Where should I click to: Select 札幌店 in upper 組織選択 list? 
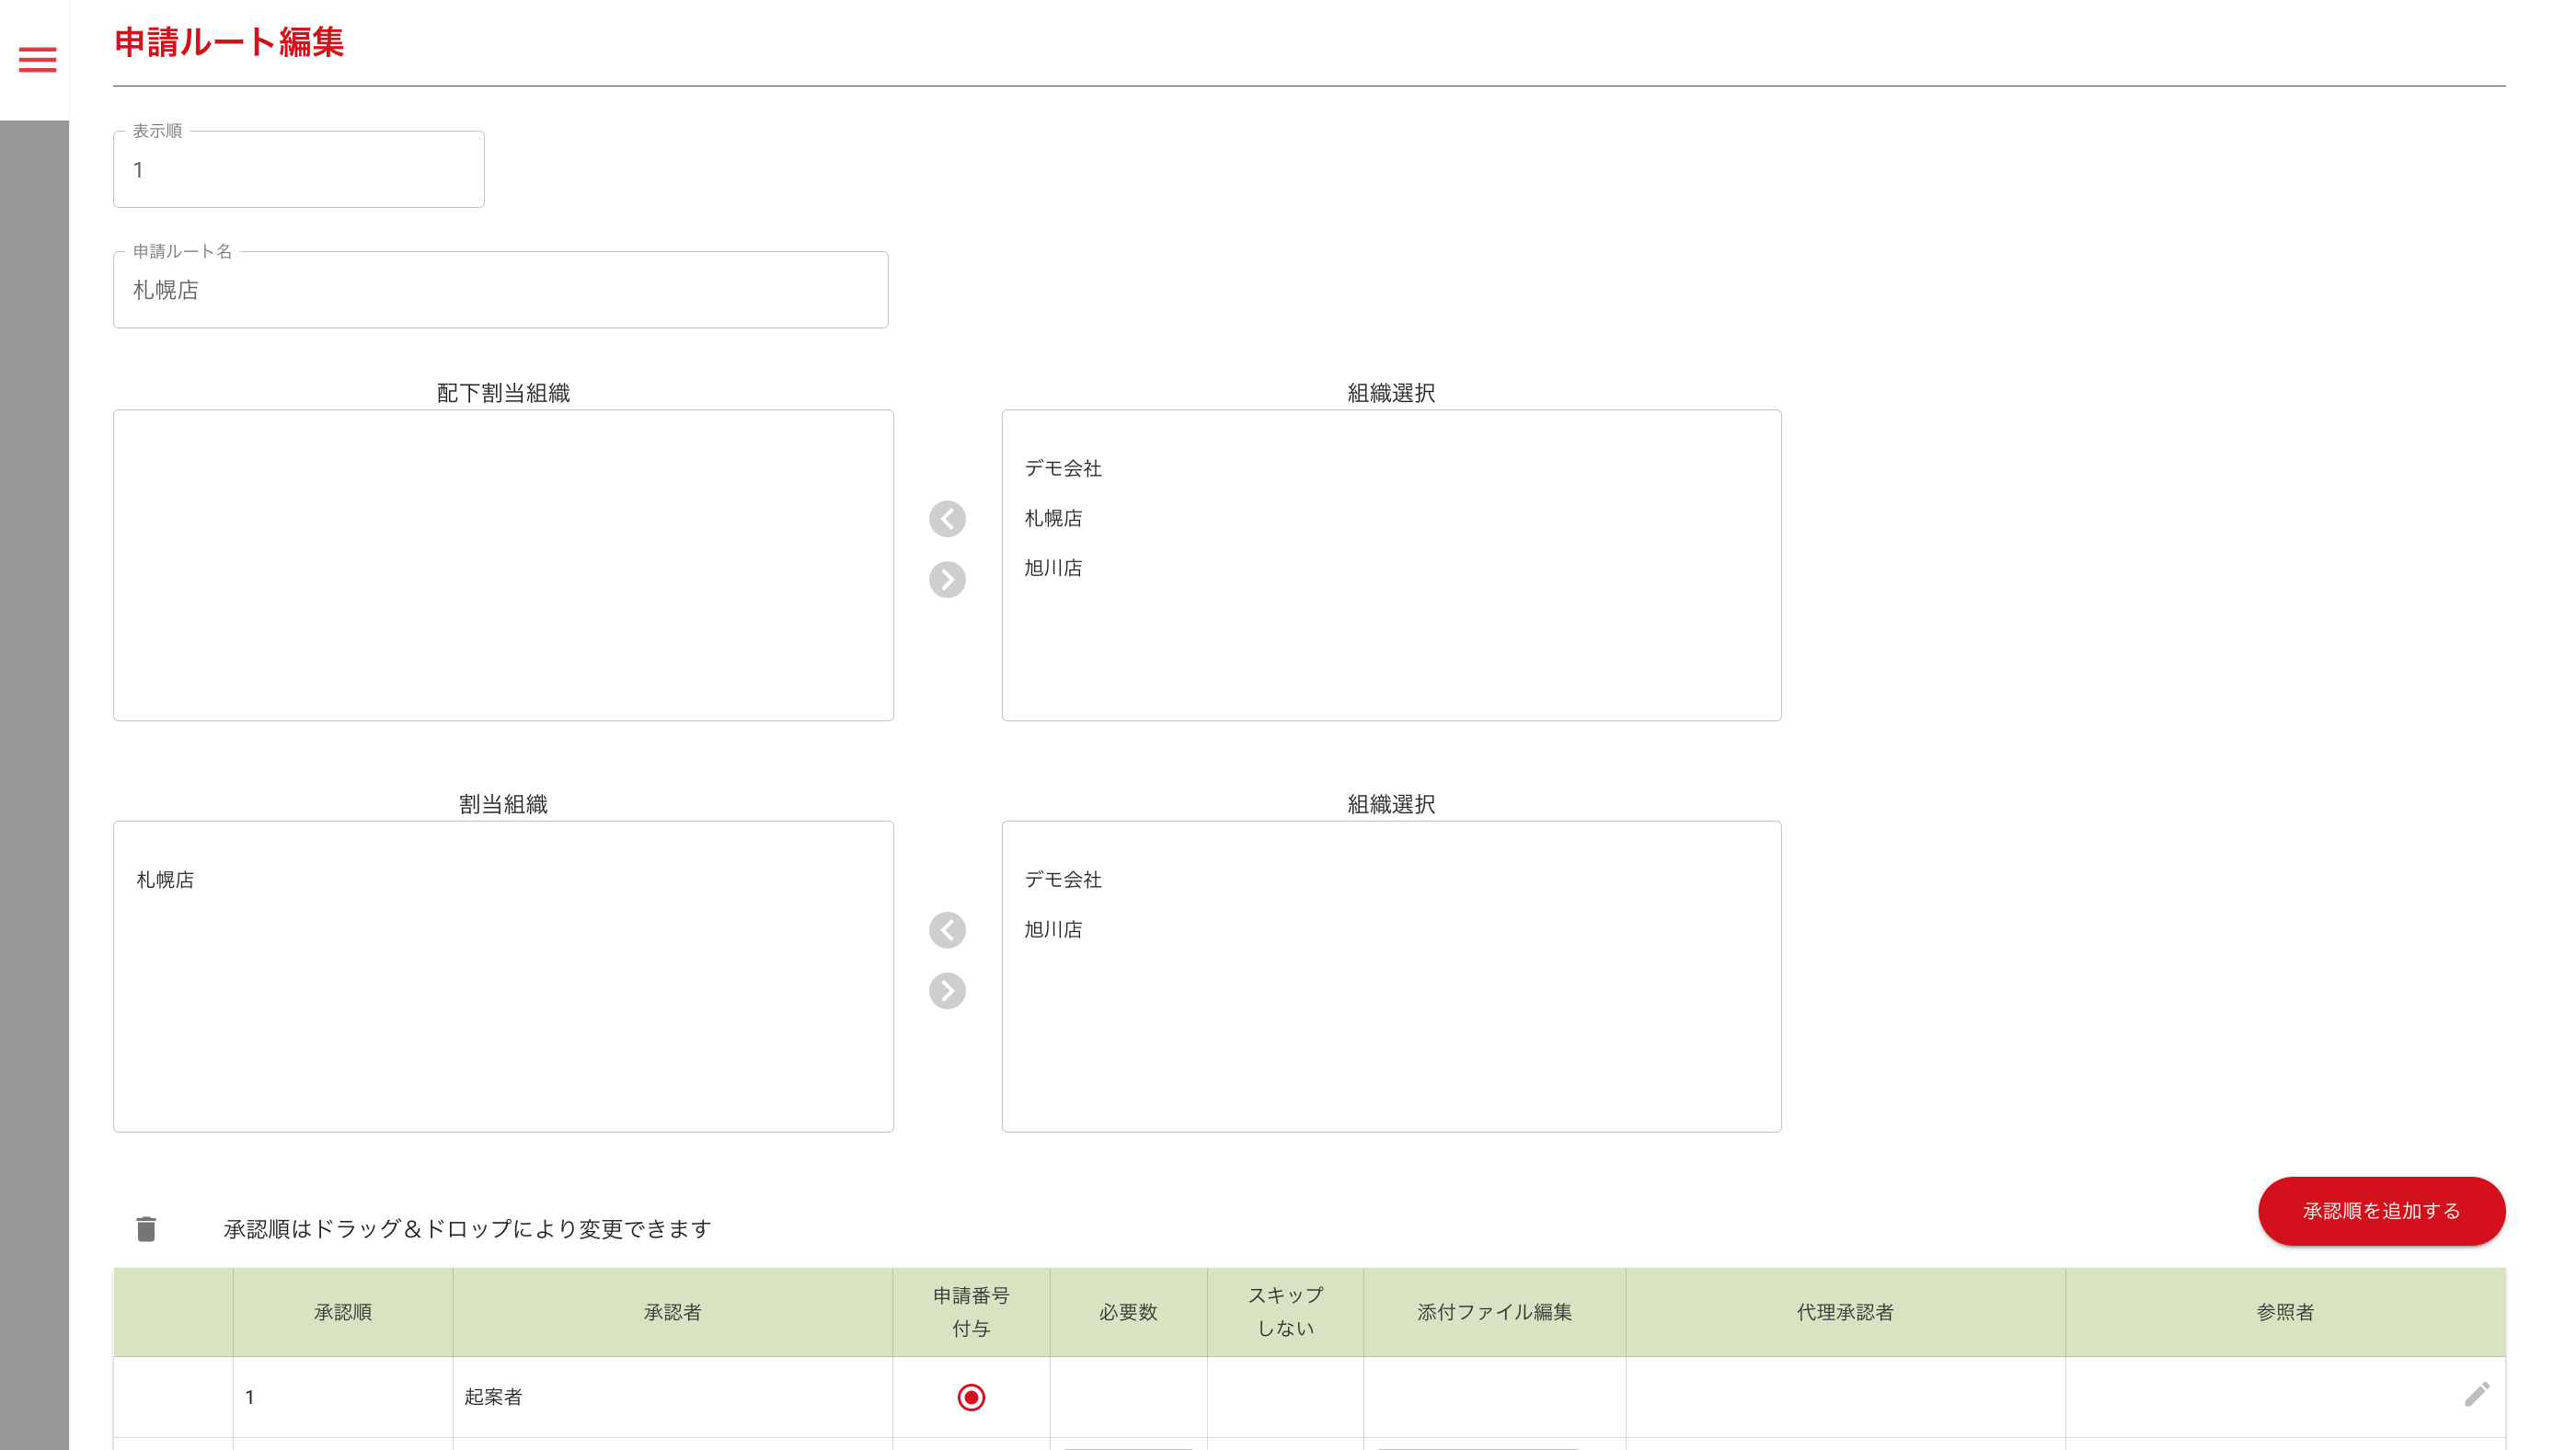coord(1052,518)
